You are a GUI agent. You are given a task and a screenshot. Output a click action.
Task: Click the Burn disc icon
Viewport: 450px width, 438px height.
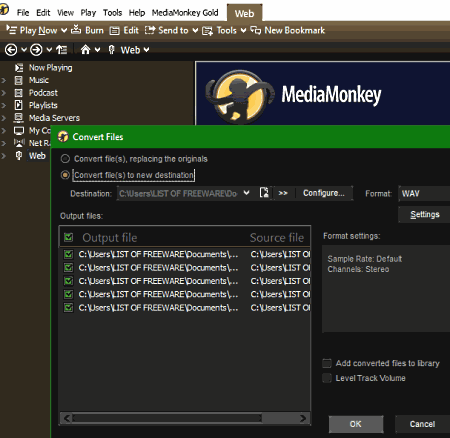(76, 30)
